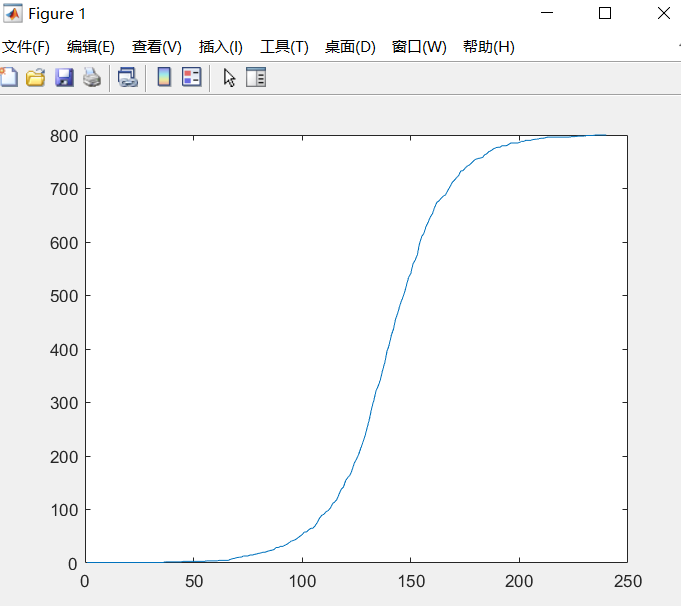Open the 工具(T) menu
This screenshot has height=606, width=681.
pos(284,46)
